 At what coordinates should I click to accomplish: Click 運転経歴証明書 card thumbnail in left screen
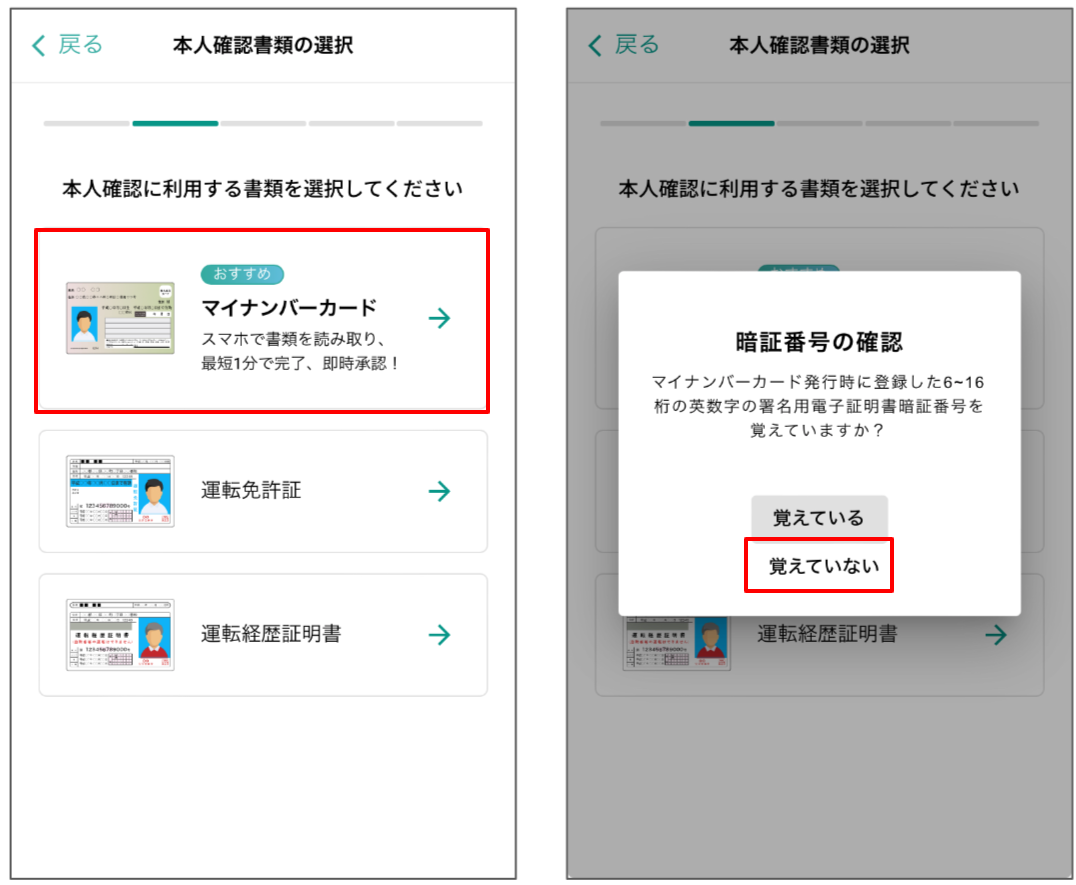[120, 635]
